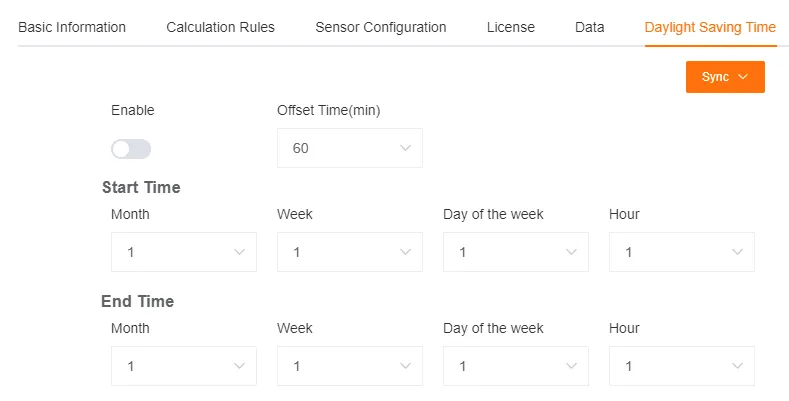The image size is (789, 401).
Task: Click the Sync button chevron arrow
Action: (743, 77)
